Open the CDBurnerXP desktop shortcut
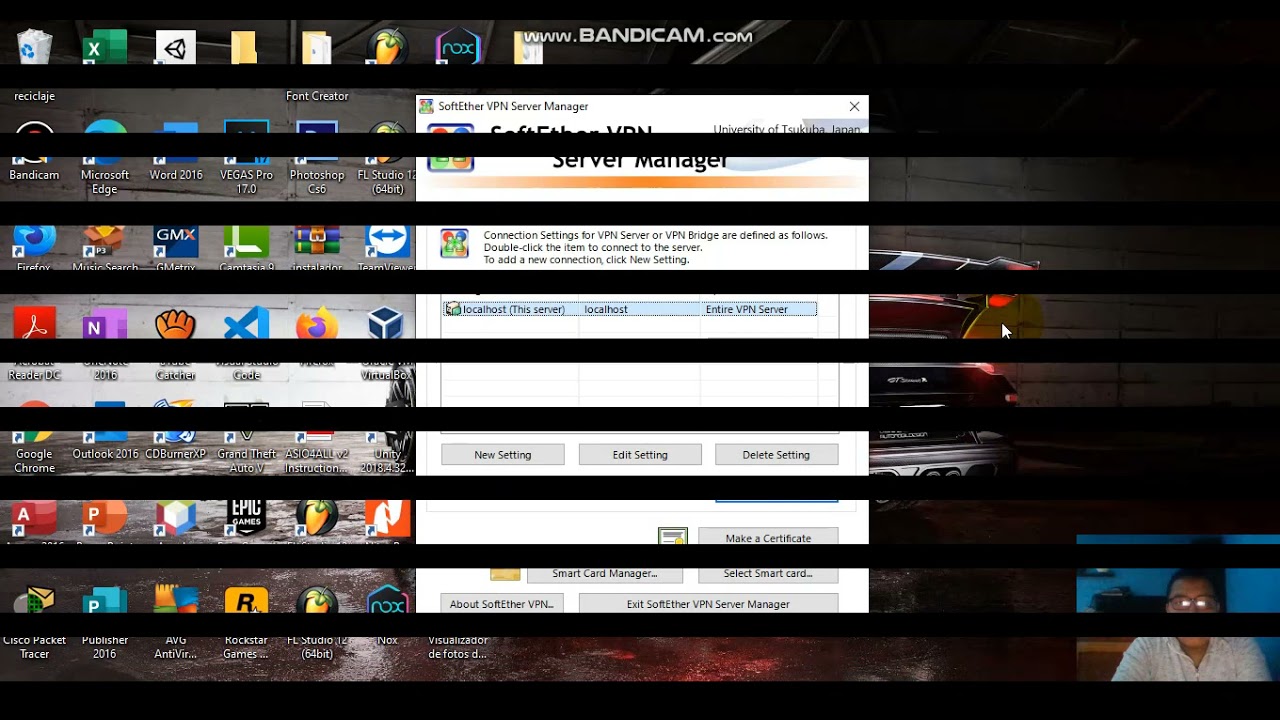1280x720 pixels. [176, 422]
